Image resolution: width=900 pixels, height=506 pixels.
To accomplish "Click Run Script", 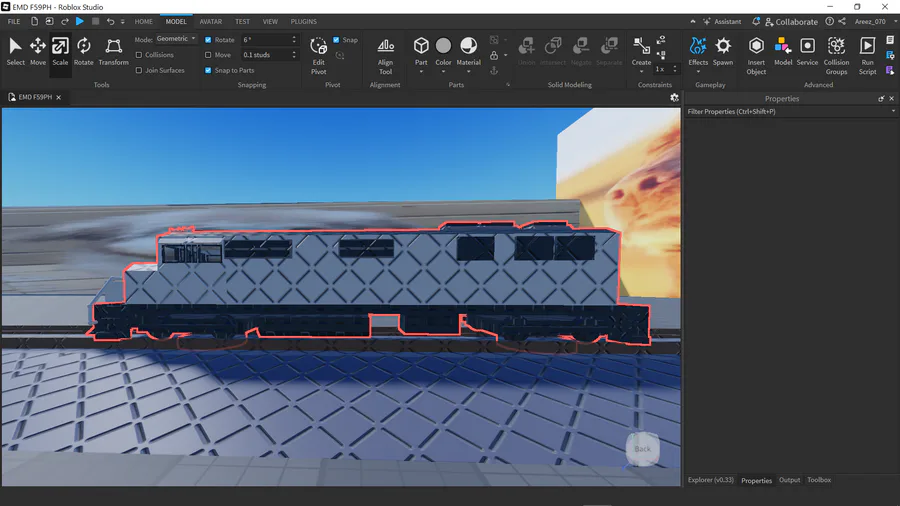I will pyautogui.click(x=867, y=56).
